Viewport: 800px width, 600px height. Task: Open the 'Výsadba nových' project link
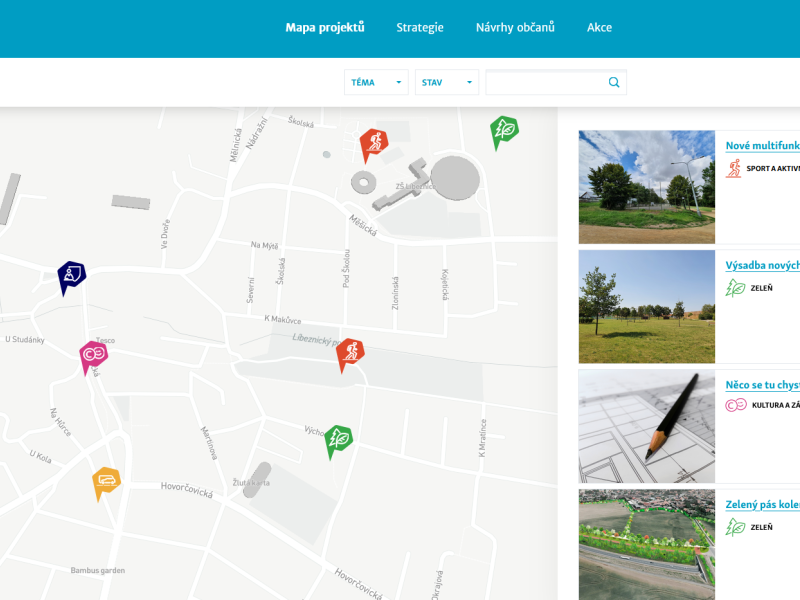point(762,266)
